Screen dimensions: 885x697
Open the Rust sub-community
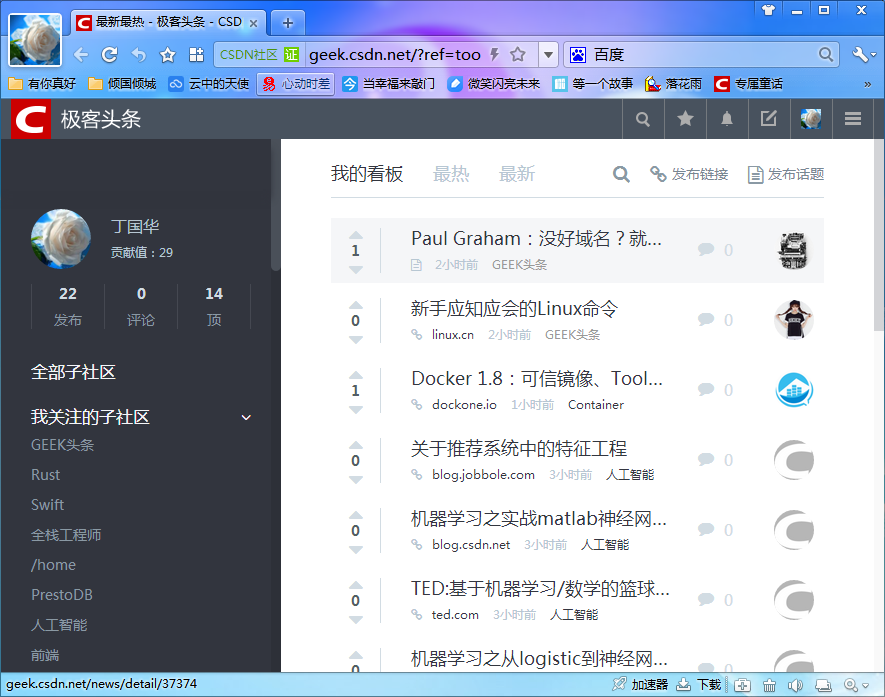45,475
